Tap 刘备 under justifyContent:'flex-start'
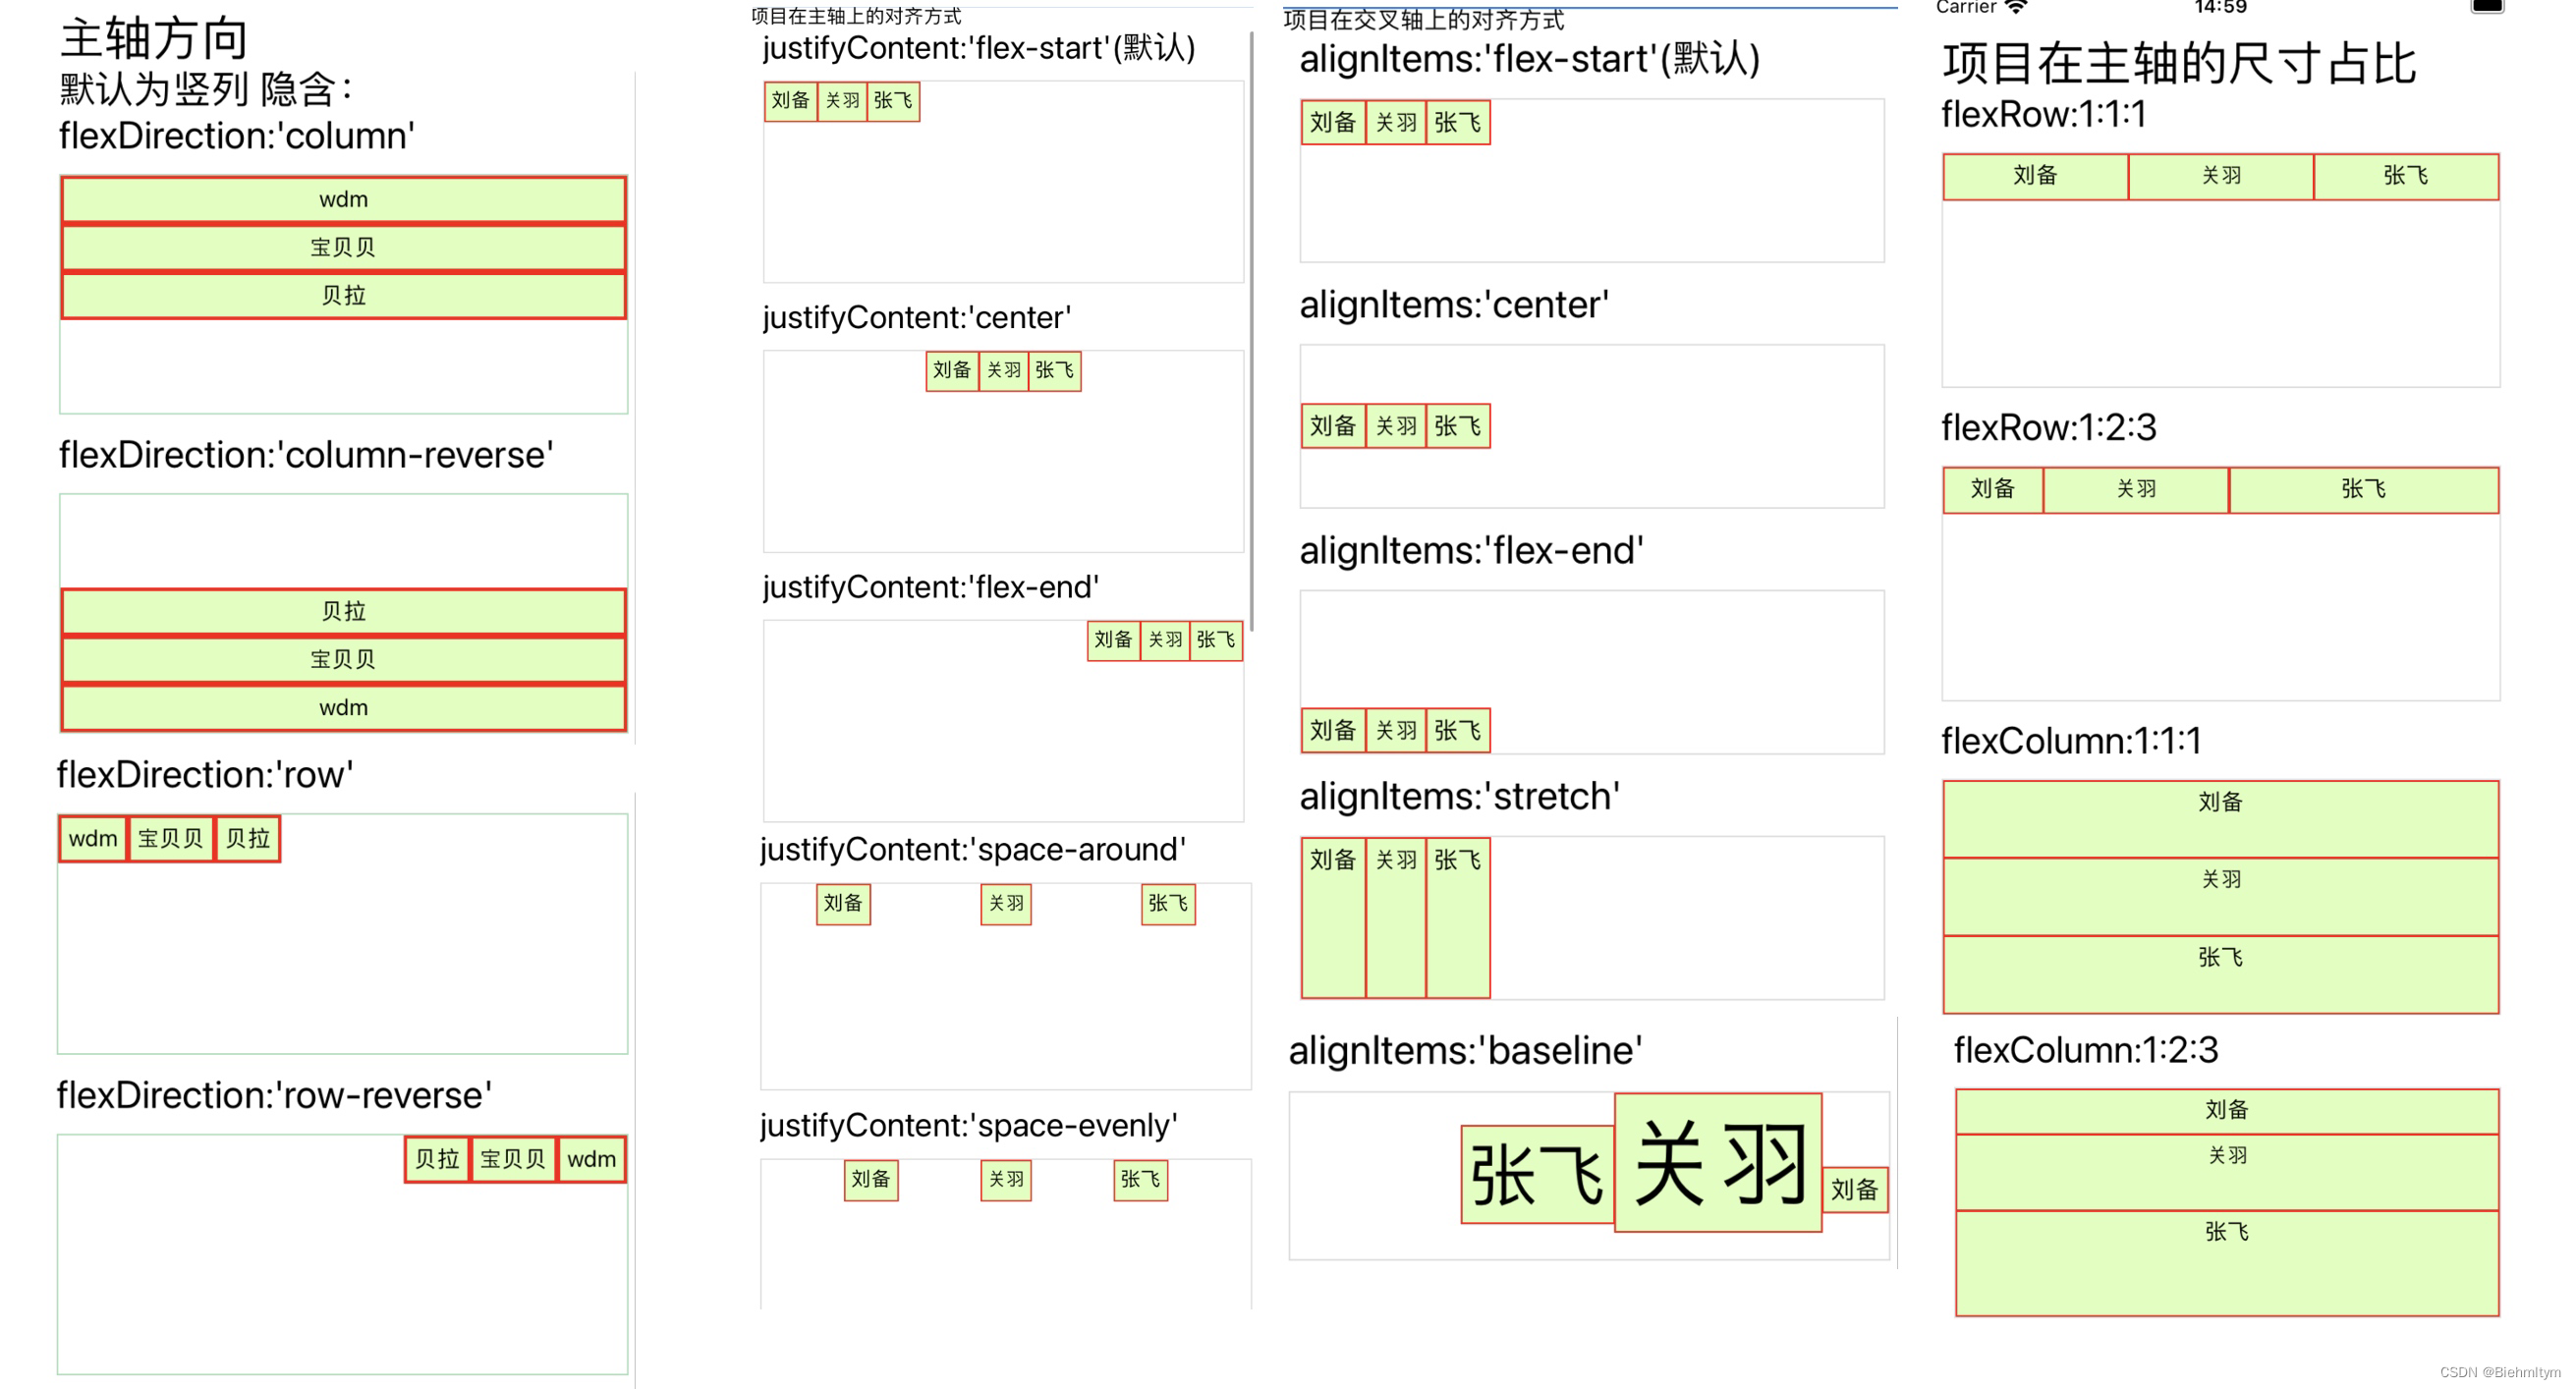This screenshot has height=1389, width=2576. coord(791,101)
